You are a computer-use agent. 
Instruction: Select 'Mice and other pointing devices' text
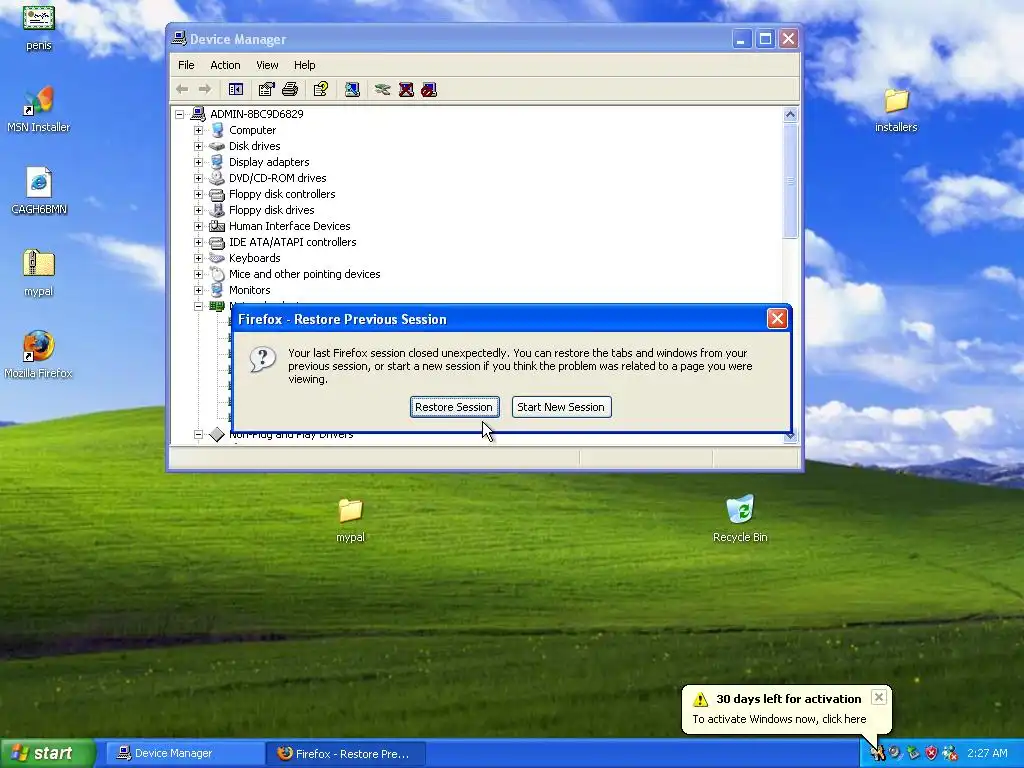click(304, 274)
